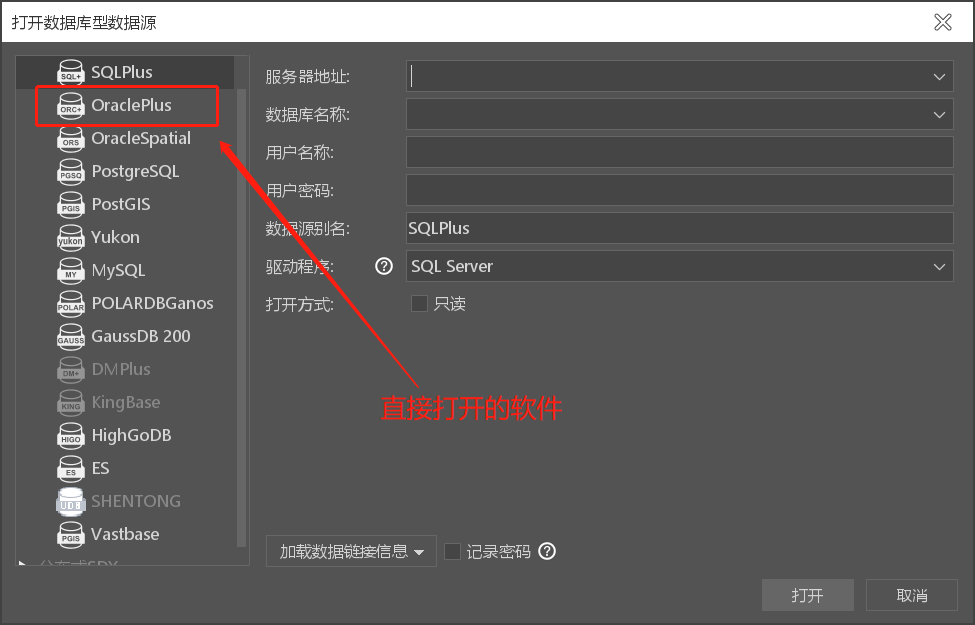The height and width of the screenshot is (625, 975).
Task: Select the POLARDBGanos database icon
Action: pyautogui.click(x=70, y=303)
